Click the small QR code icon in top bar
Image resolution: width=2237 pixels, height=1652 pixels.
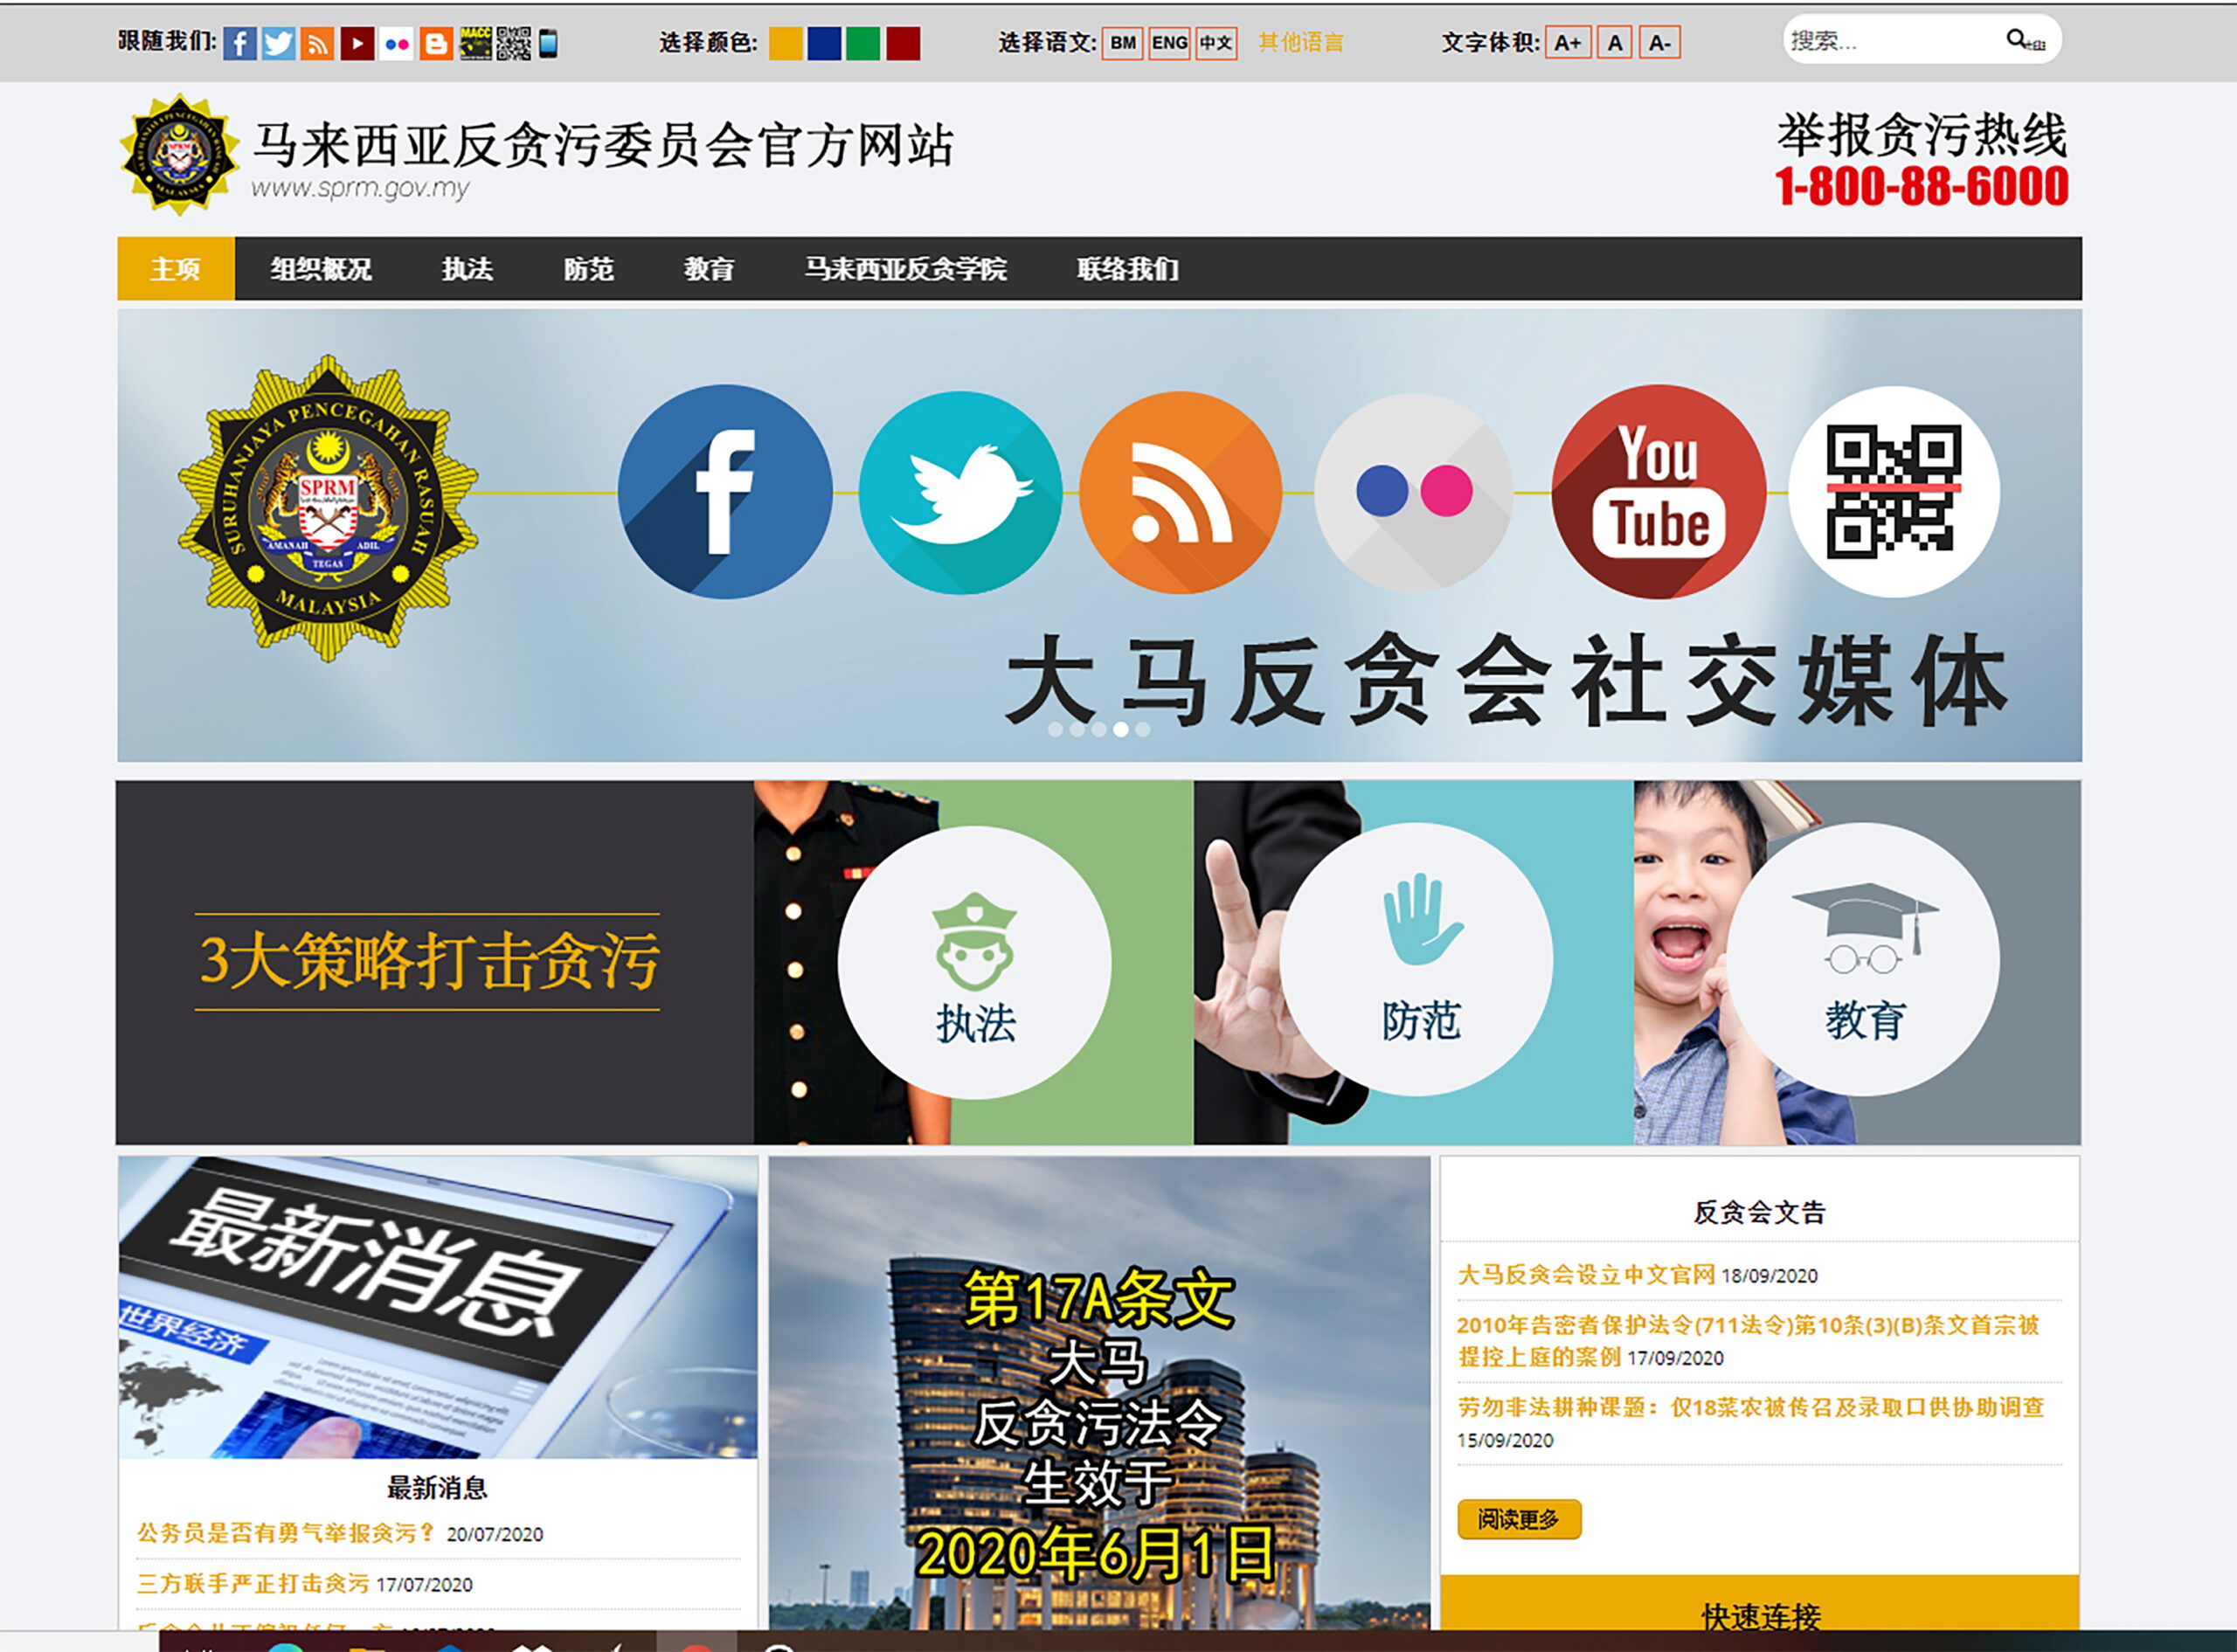[514, 43]
